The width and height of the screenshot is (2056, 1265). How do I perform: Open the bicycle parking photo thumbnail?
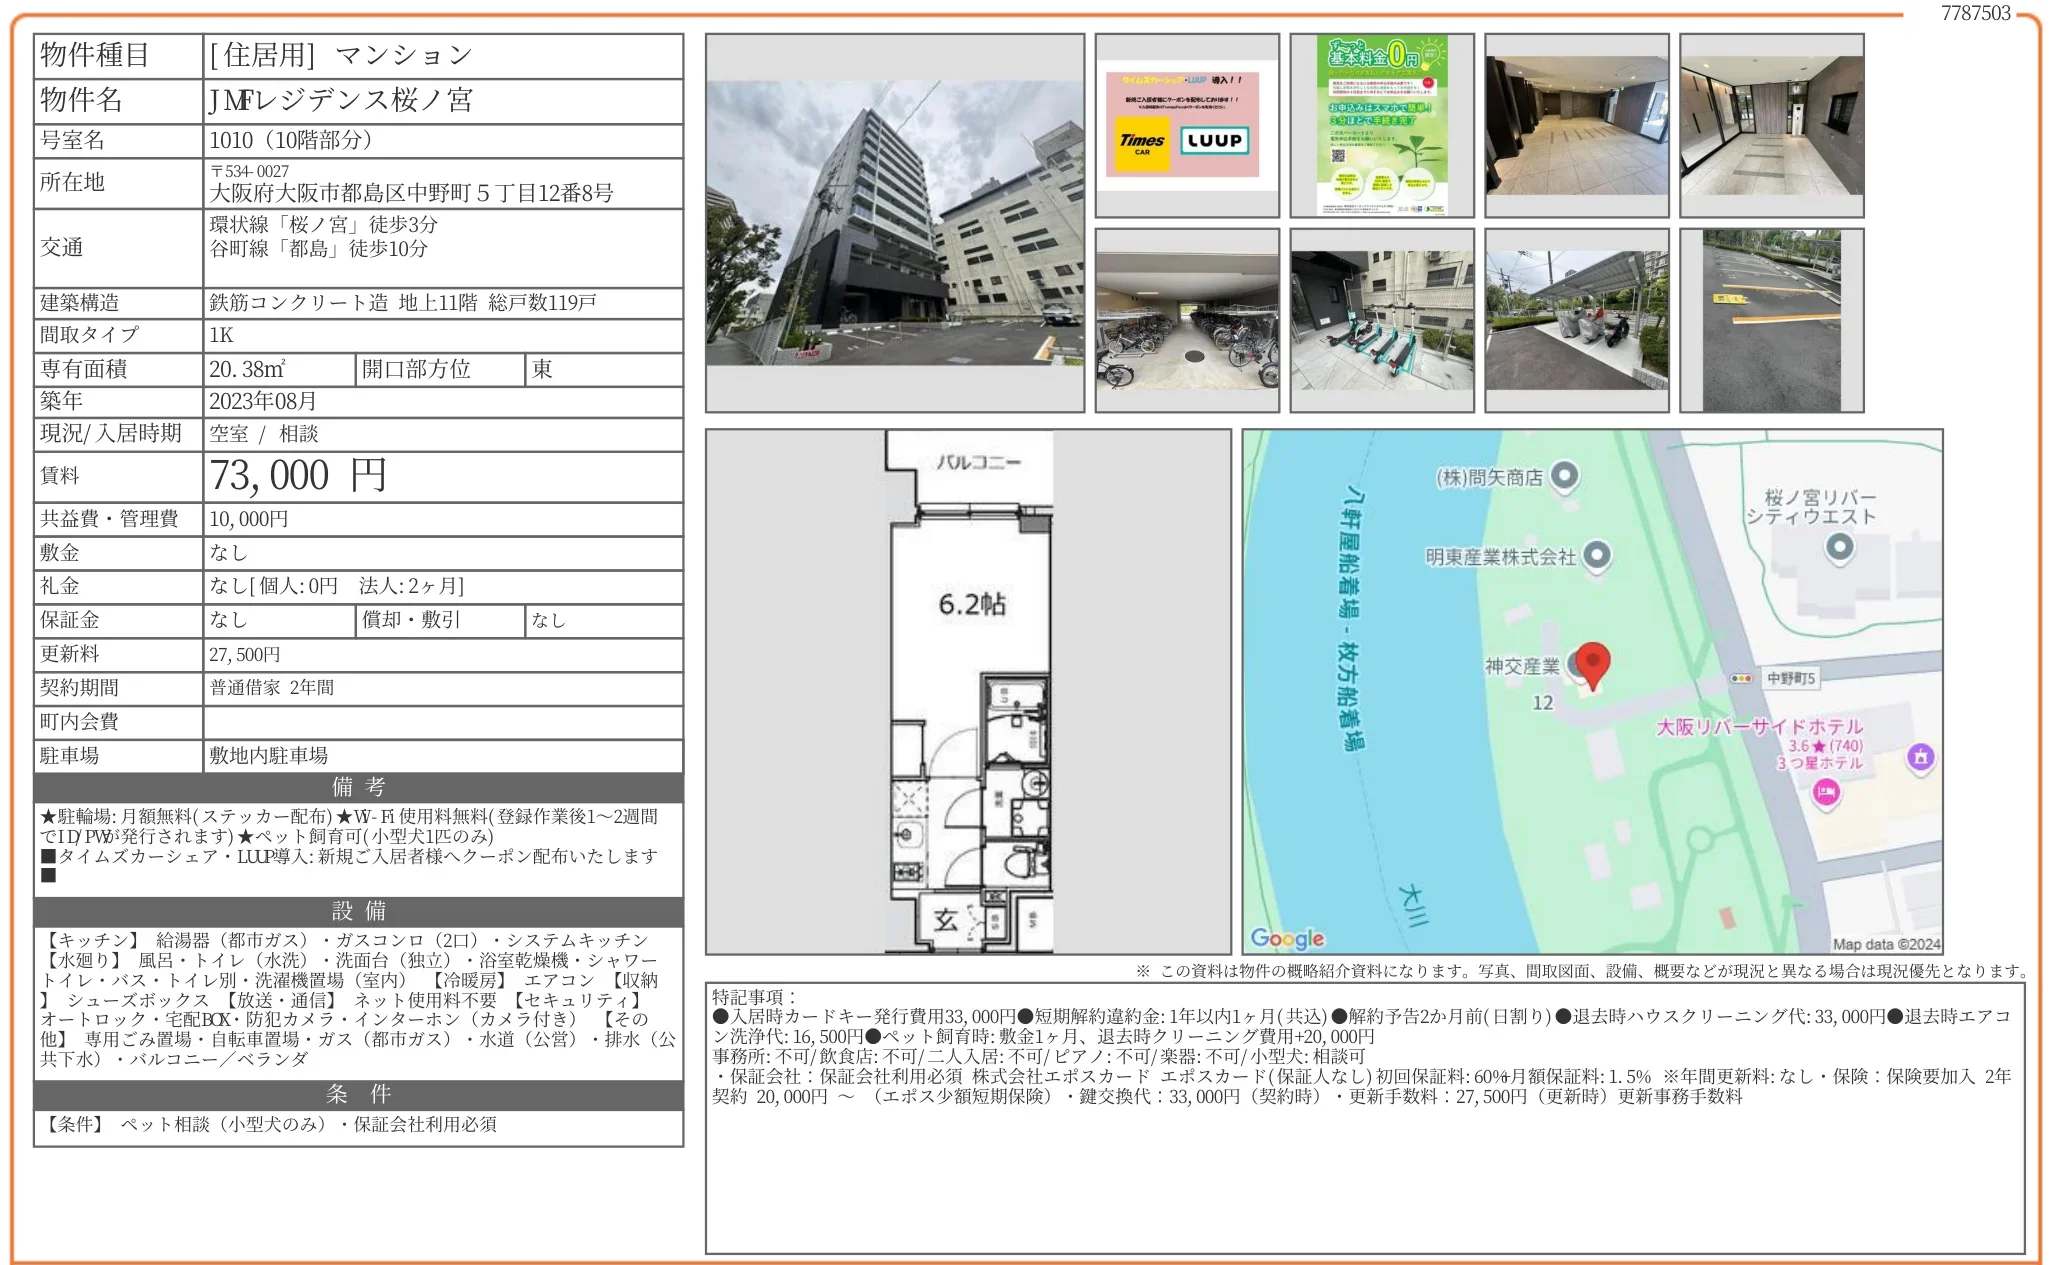pyautogui.click(x=1186, y=320)
